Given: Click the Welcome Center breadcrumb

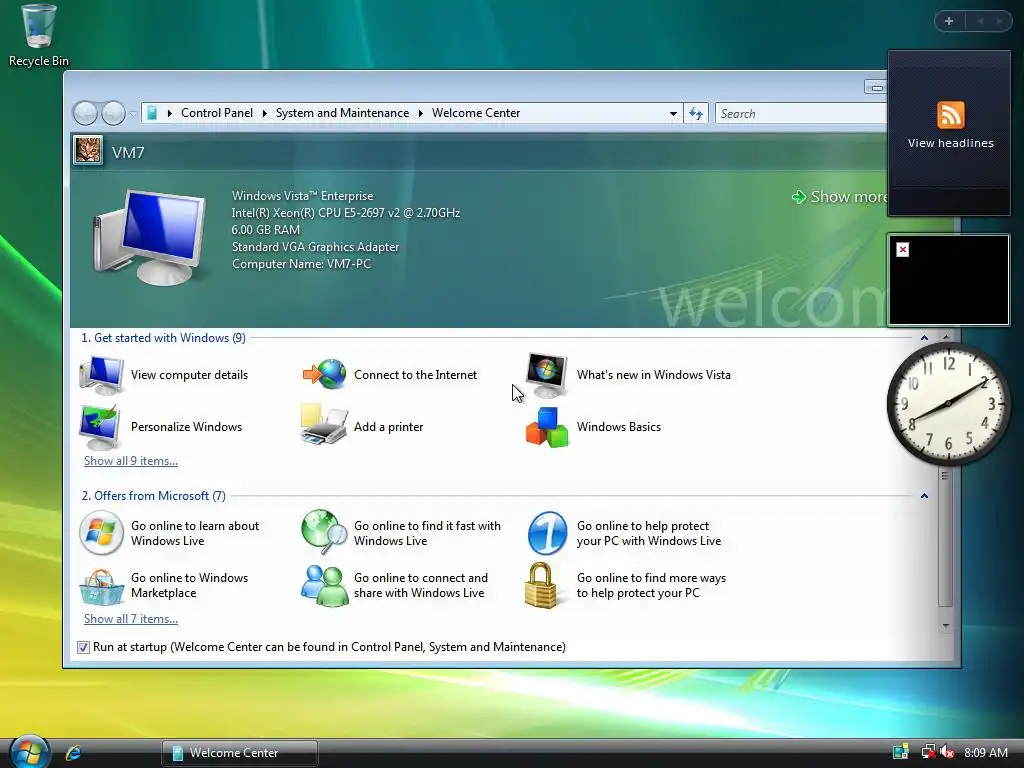Looking at the screenshot, I should click(x=476, y=113).
